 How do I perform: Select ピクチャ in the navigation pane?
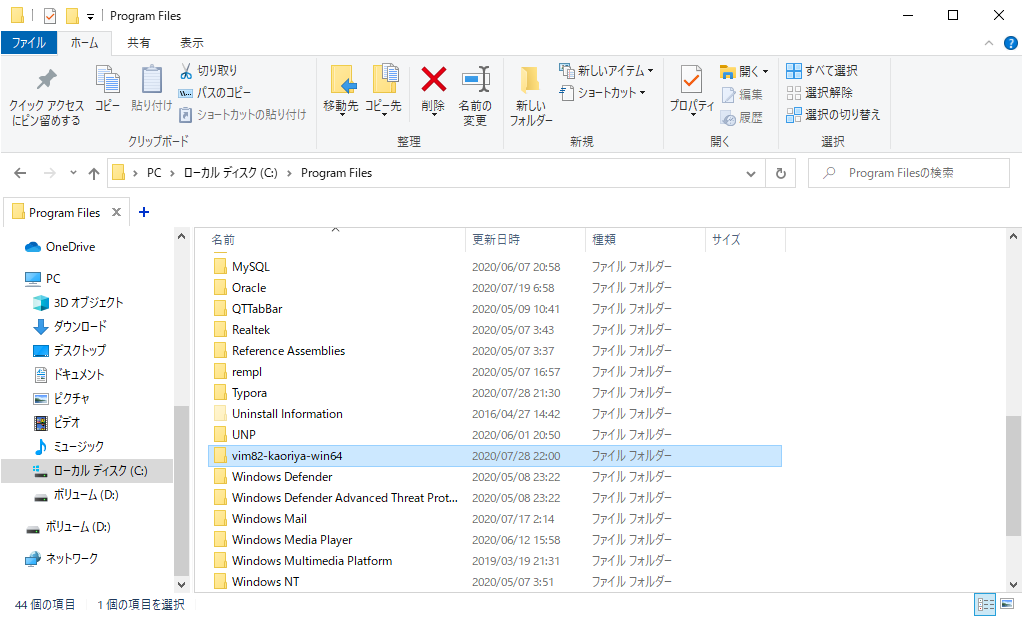pos(62,399)
